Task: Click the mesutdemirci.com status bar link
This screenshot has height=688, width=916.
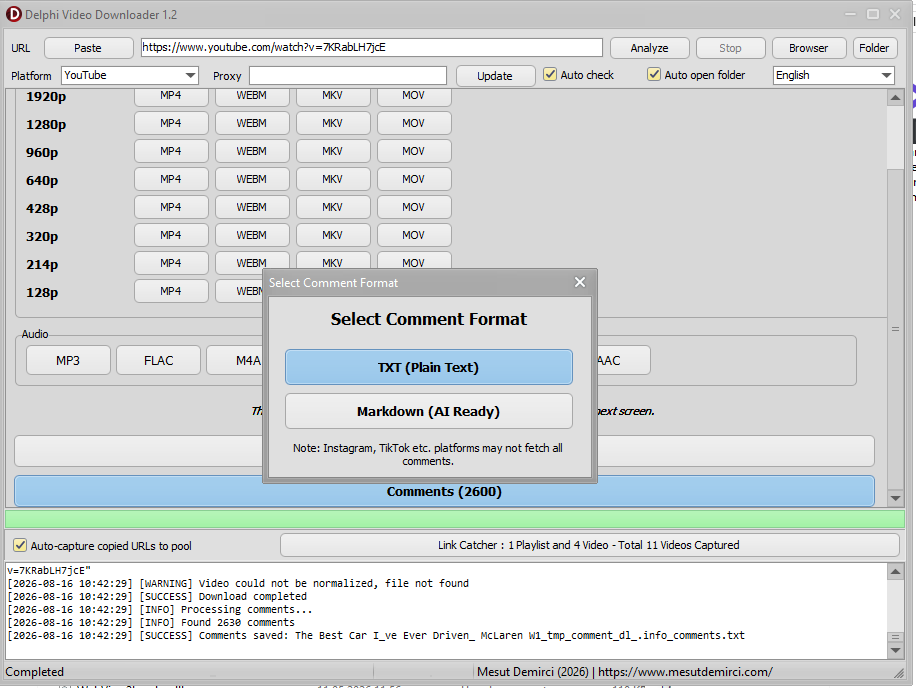Action: (x=685, y=672)
